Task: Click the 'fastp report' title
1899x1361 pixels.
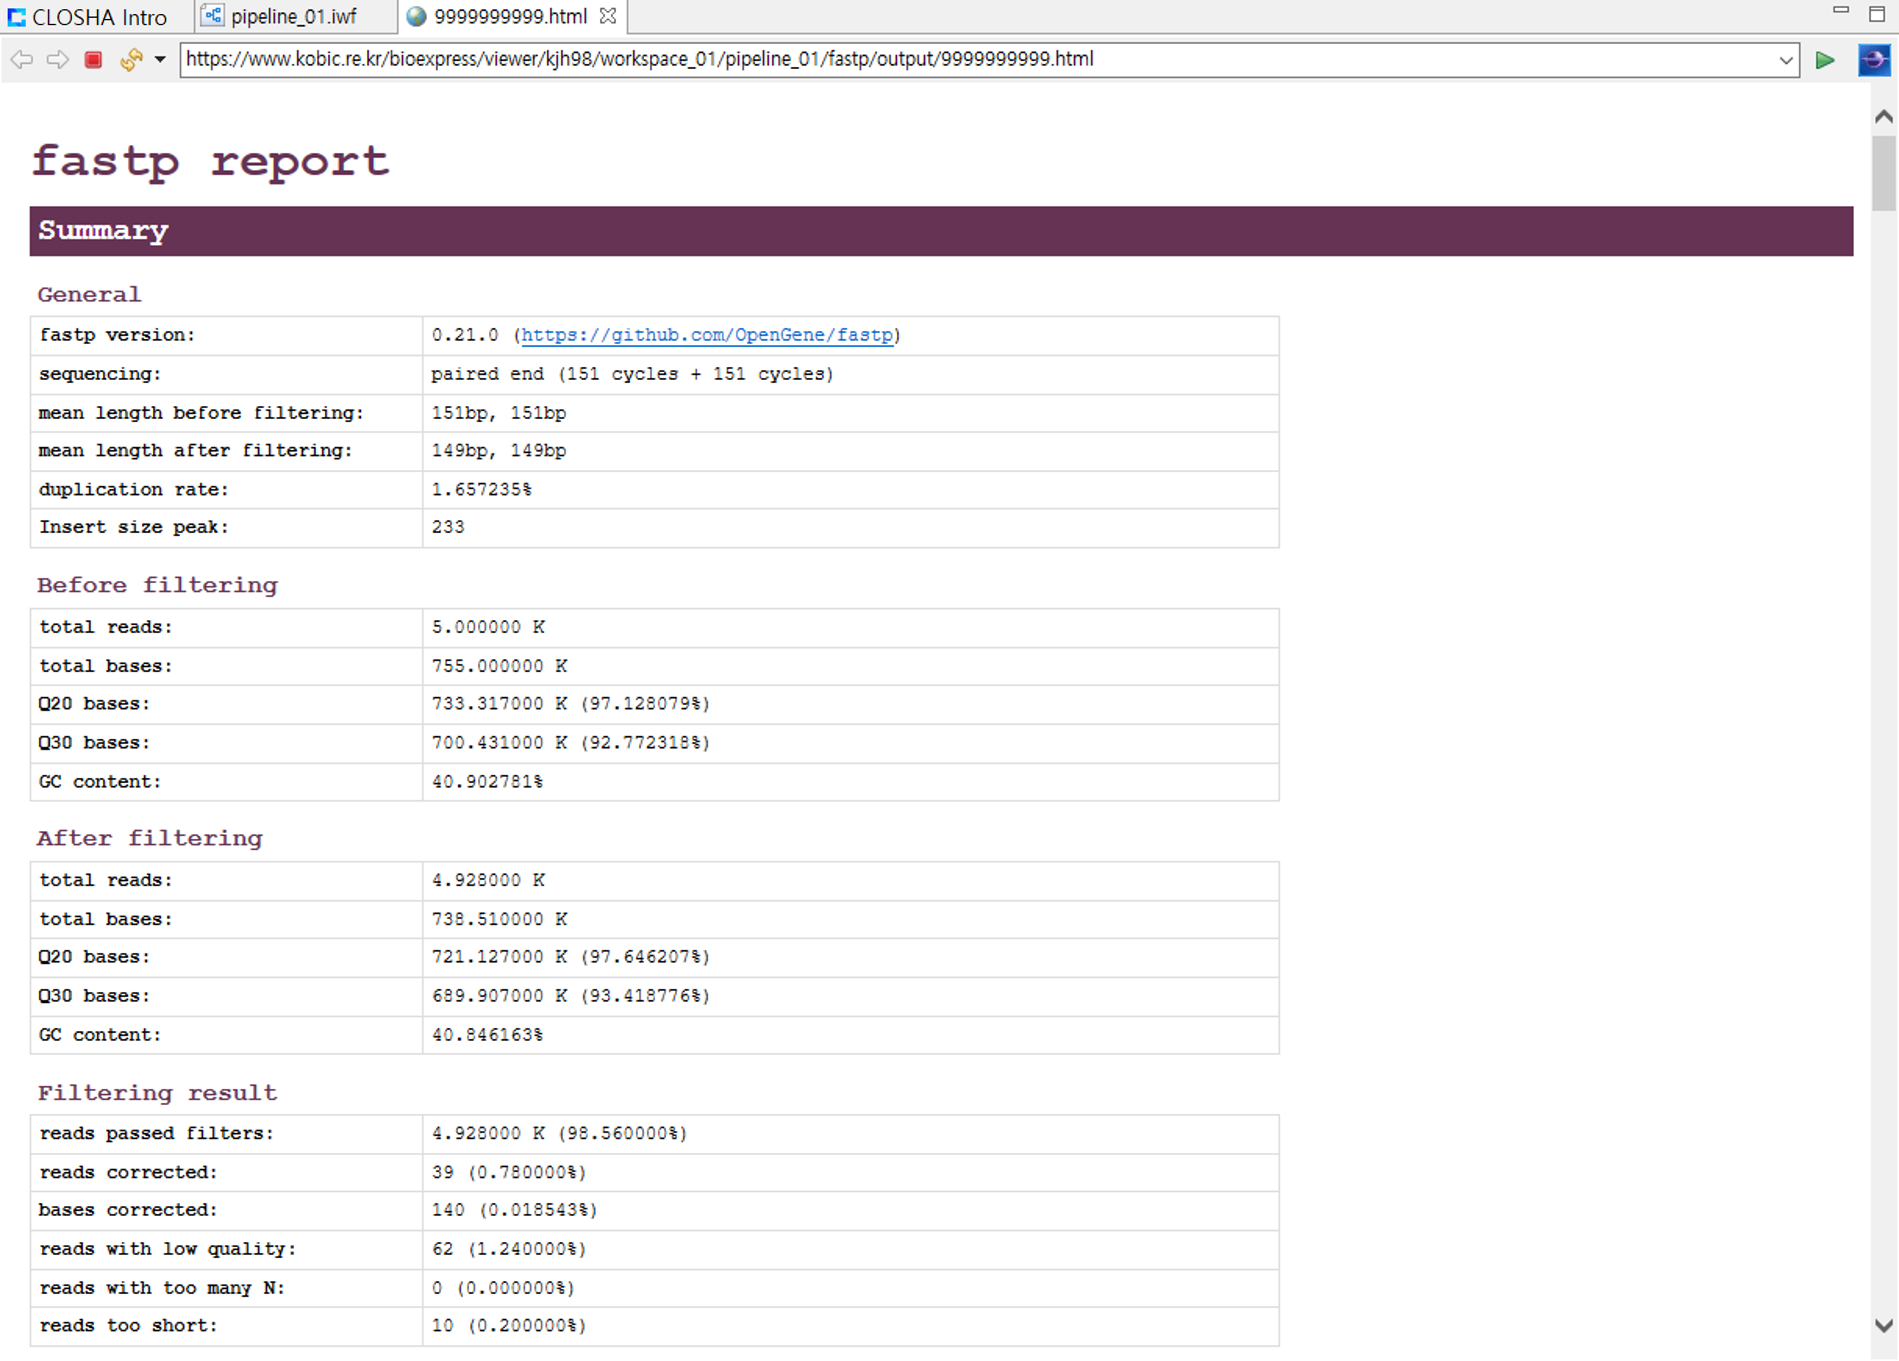Action: tap(210, 160)
